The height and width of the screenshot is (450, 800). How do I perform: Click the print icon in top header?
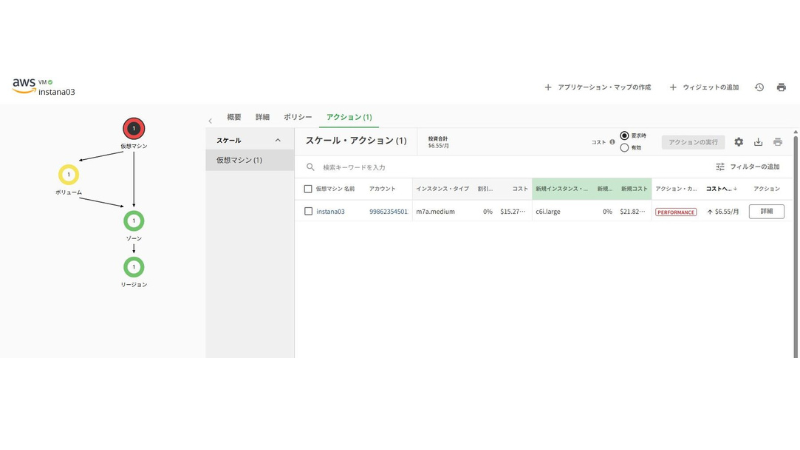tap(781, 87)
